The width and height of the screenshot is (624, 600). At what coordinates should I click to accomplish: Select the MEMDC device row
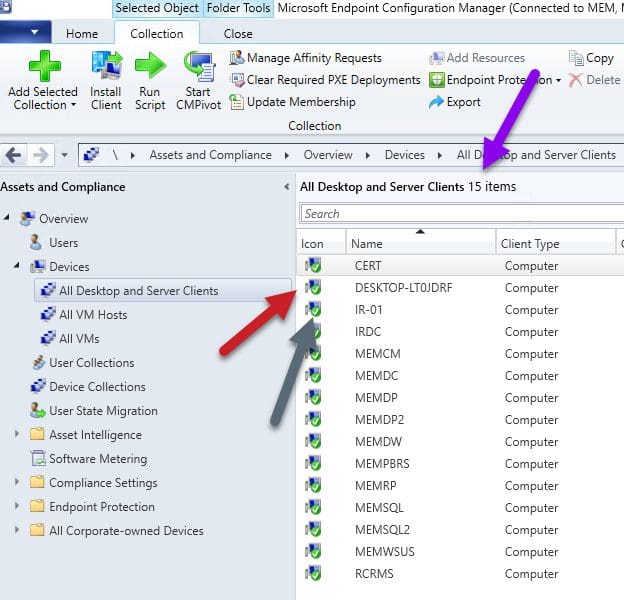point(460,376)
